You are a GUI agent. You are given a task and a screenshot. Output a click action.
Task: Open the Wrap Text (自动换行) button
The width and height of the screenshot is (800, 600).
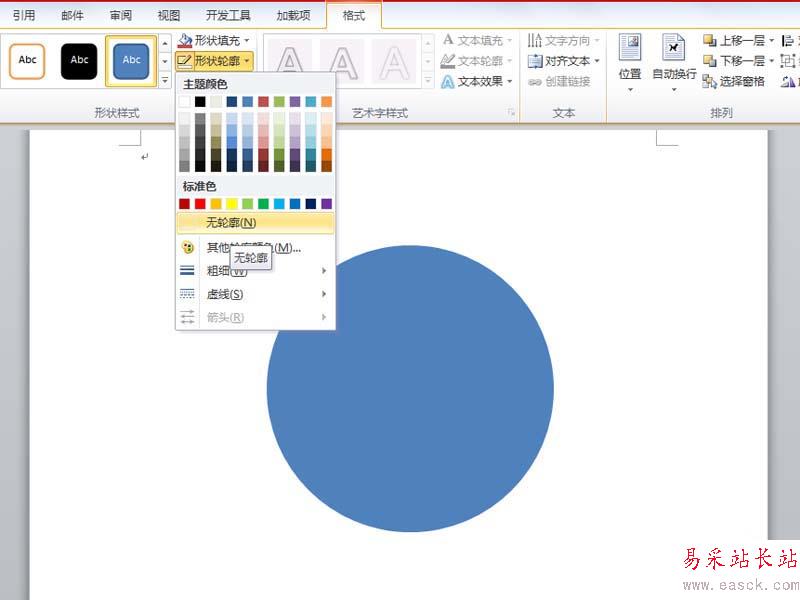(674, 62)
